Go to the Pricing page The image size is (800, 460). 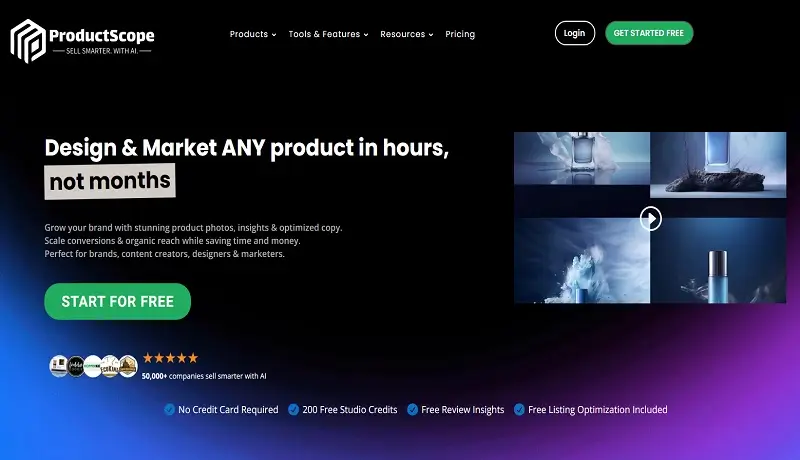tap(460, 34)
